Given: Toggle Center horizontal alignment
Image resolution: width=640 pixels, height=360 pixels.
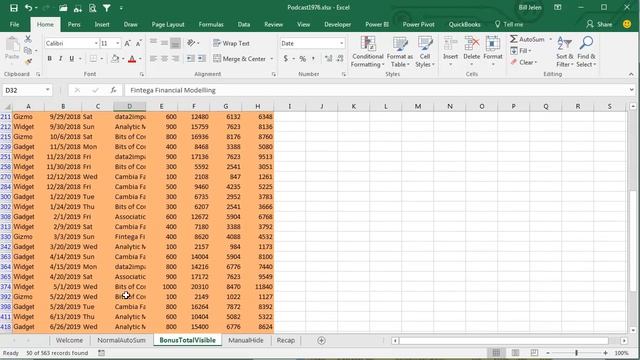Looking at the screenshot, I should click(164, 59).
